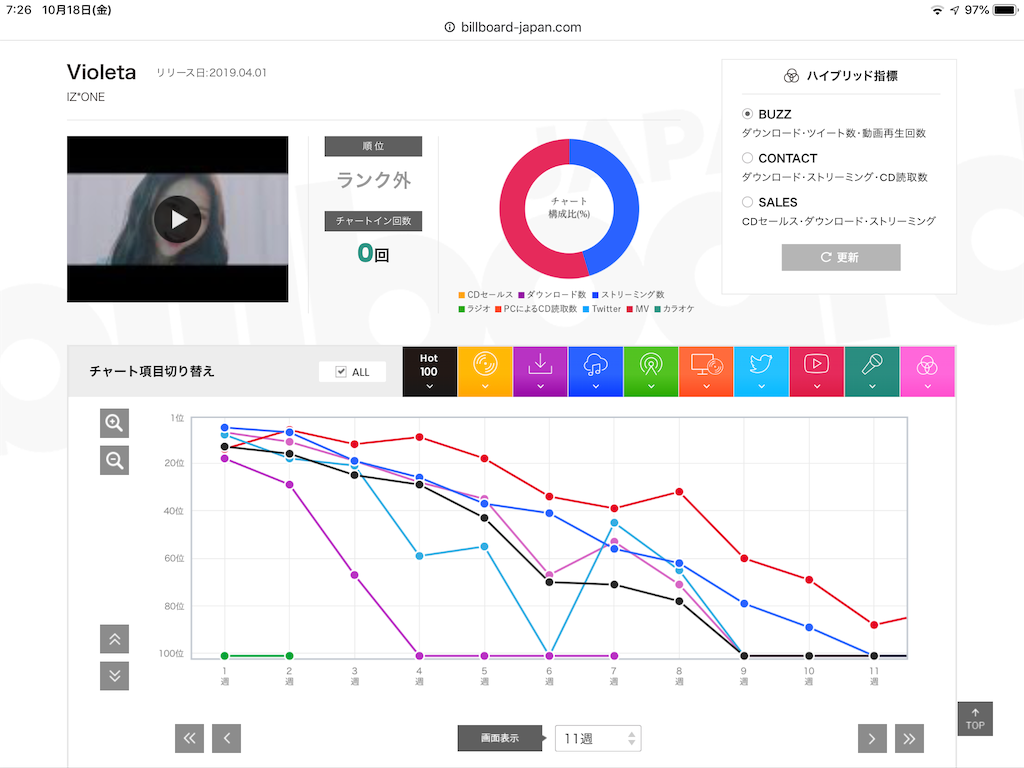The image size is (1024, 768).
Task: Click the 順位 rank label
Action: 373,146
